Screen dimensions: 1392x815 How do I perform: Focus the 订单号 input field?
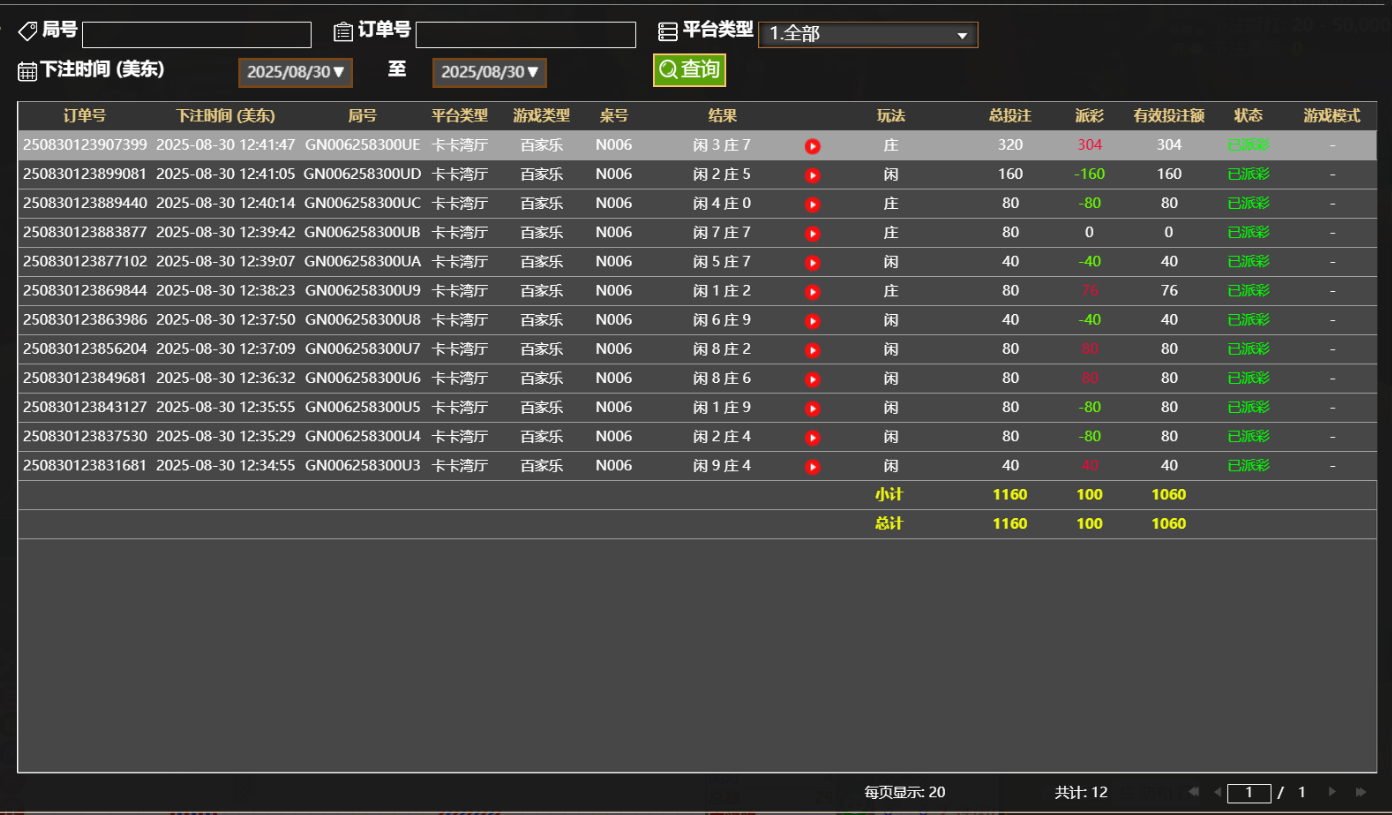pyautogui.click(x=525, y=35)
